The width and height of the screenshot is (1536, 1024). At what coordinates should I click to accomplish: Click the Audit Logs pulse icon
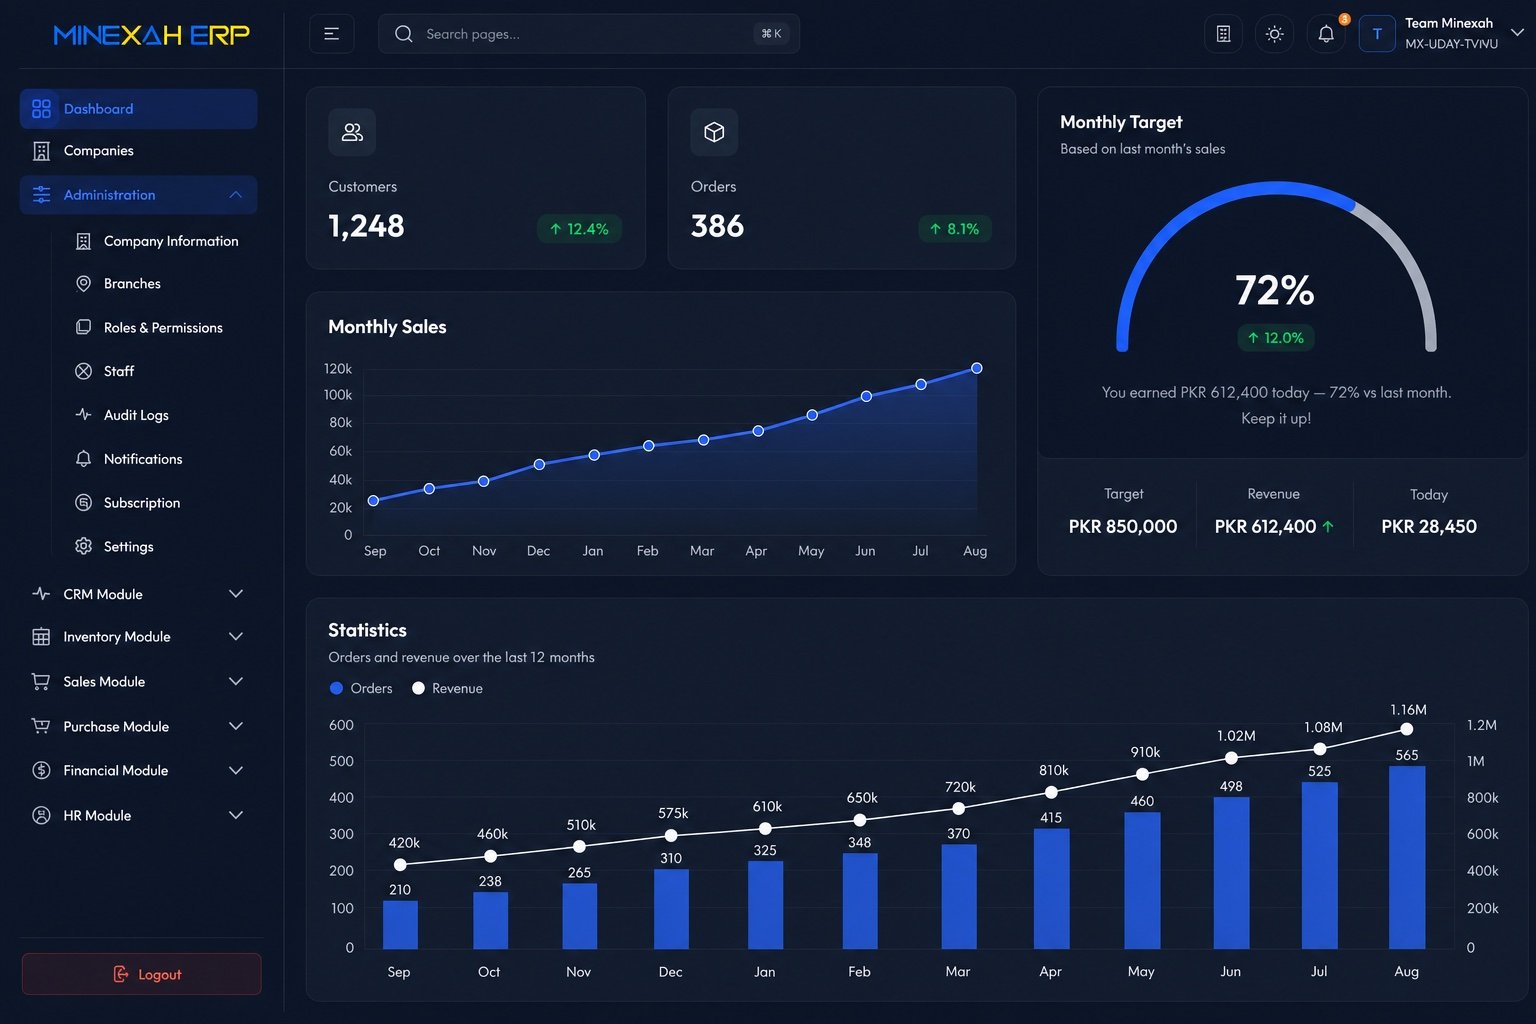[84, 414]
